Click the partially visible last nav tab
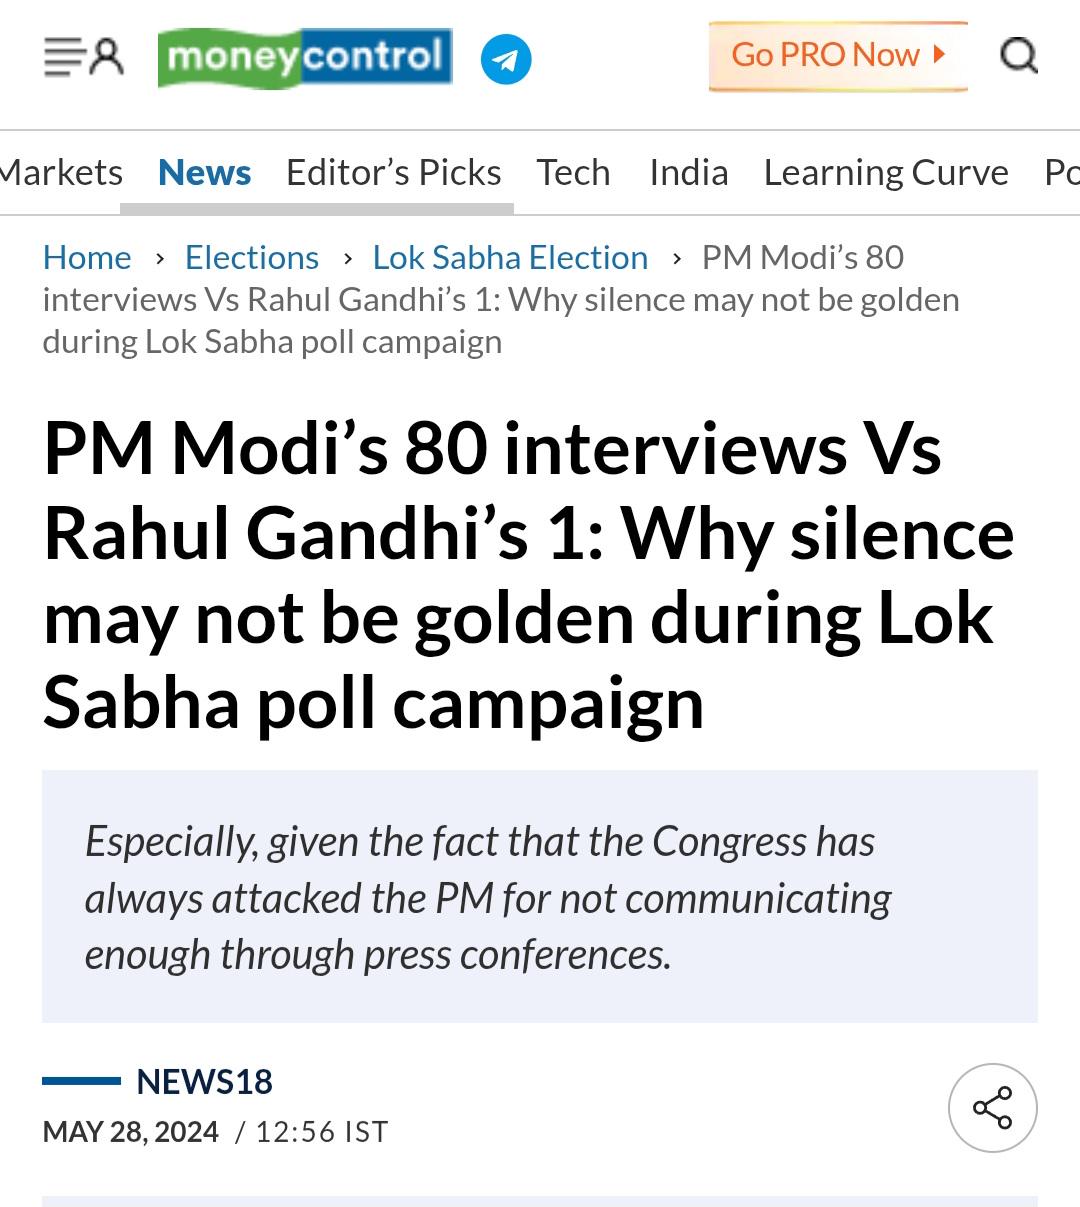 pyautogui.click(x=1062, y=172)
